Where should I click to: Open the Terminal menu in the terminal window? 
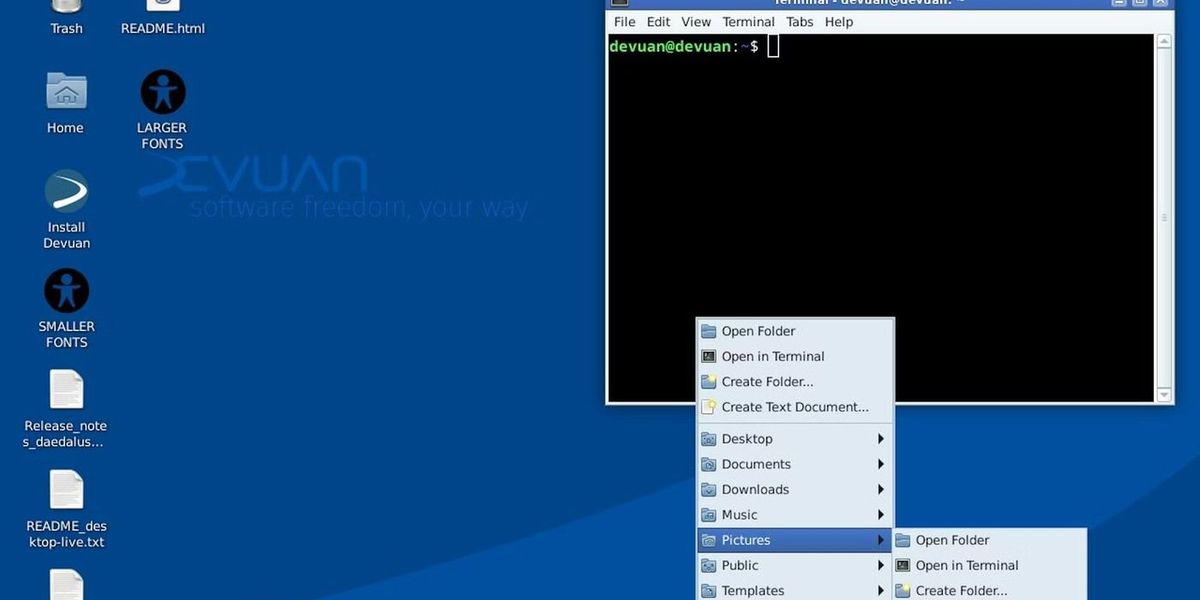coord(748,21)
